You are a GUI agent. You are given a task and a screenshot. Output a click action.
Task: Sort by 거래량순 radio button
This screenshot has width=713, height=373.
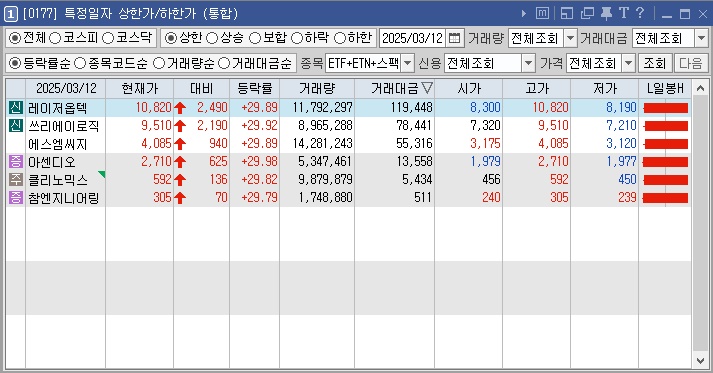tap(159, 63)
